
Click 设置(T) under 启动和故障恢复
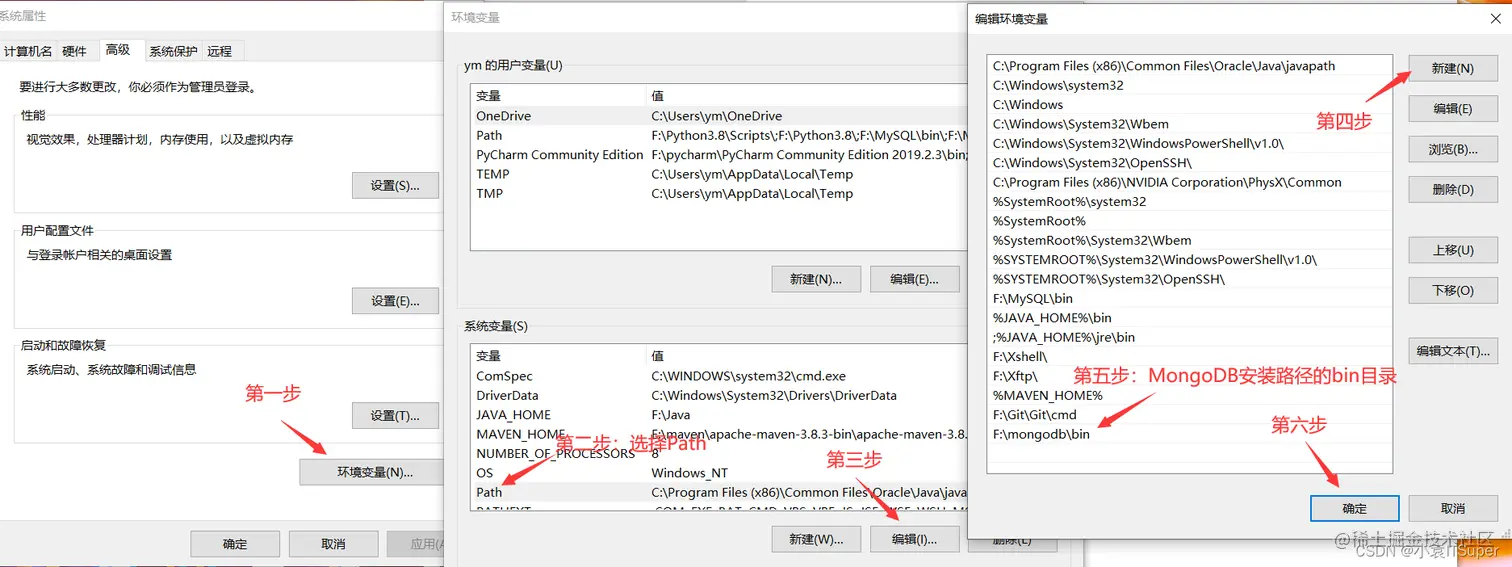pos(395,416)
